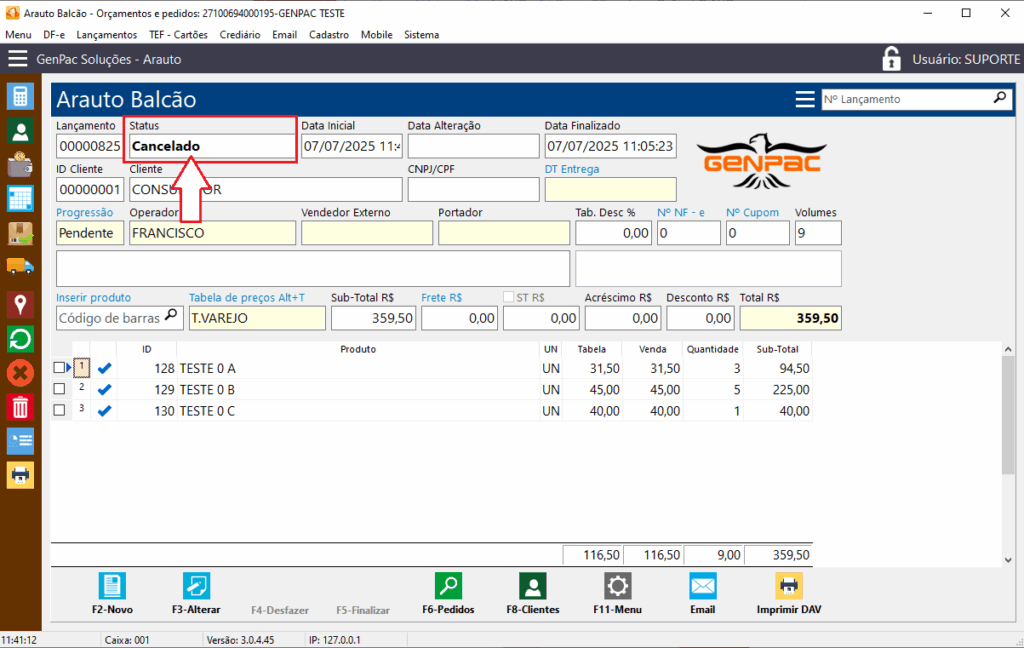This screenshot has height=648, width=1024.
Task: Click the map location pin icon
Action: click(20, 304)
